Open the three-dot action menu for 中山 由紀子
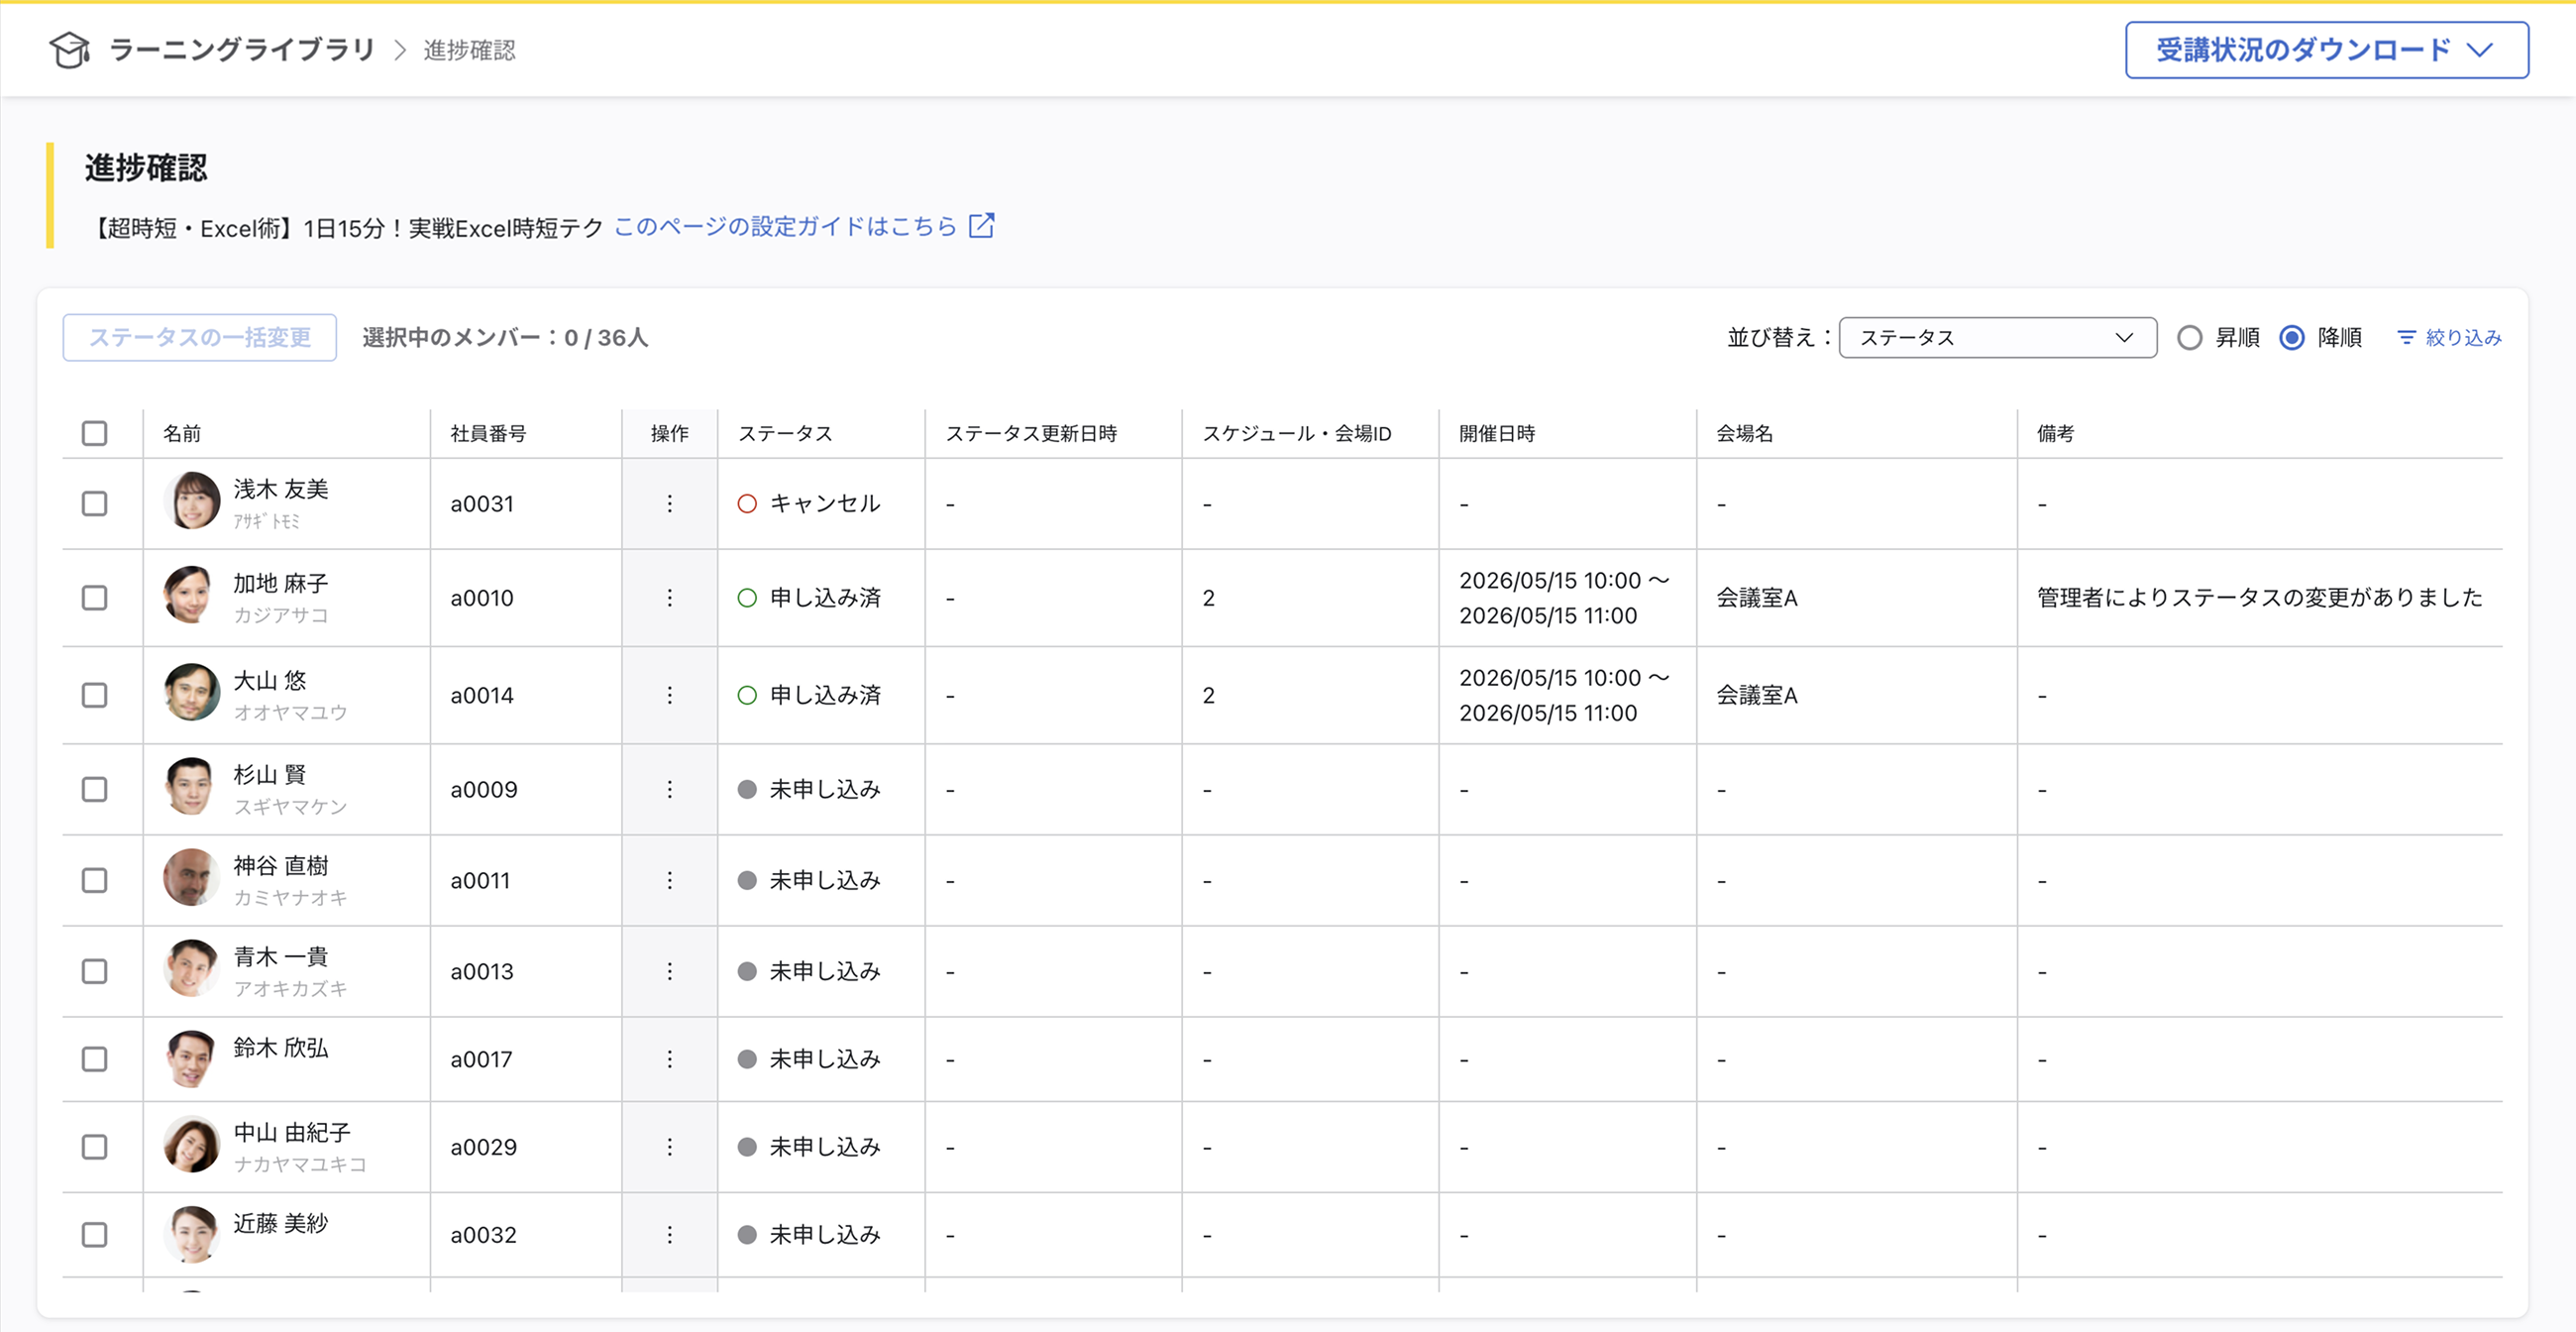 coord(669,1147)
